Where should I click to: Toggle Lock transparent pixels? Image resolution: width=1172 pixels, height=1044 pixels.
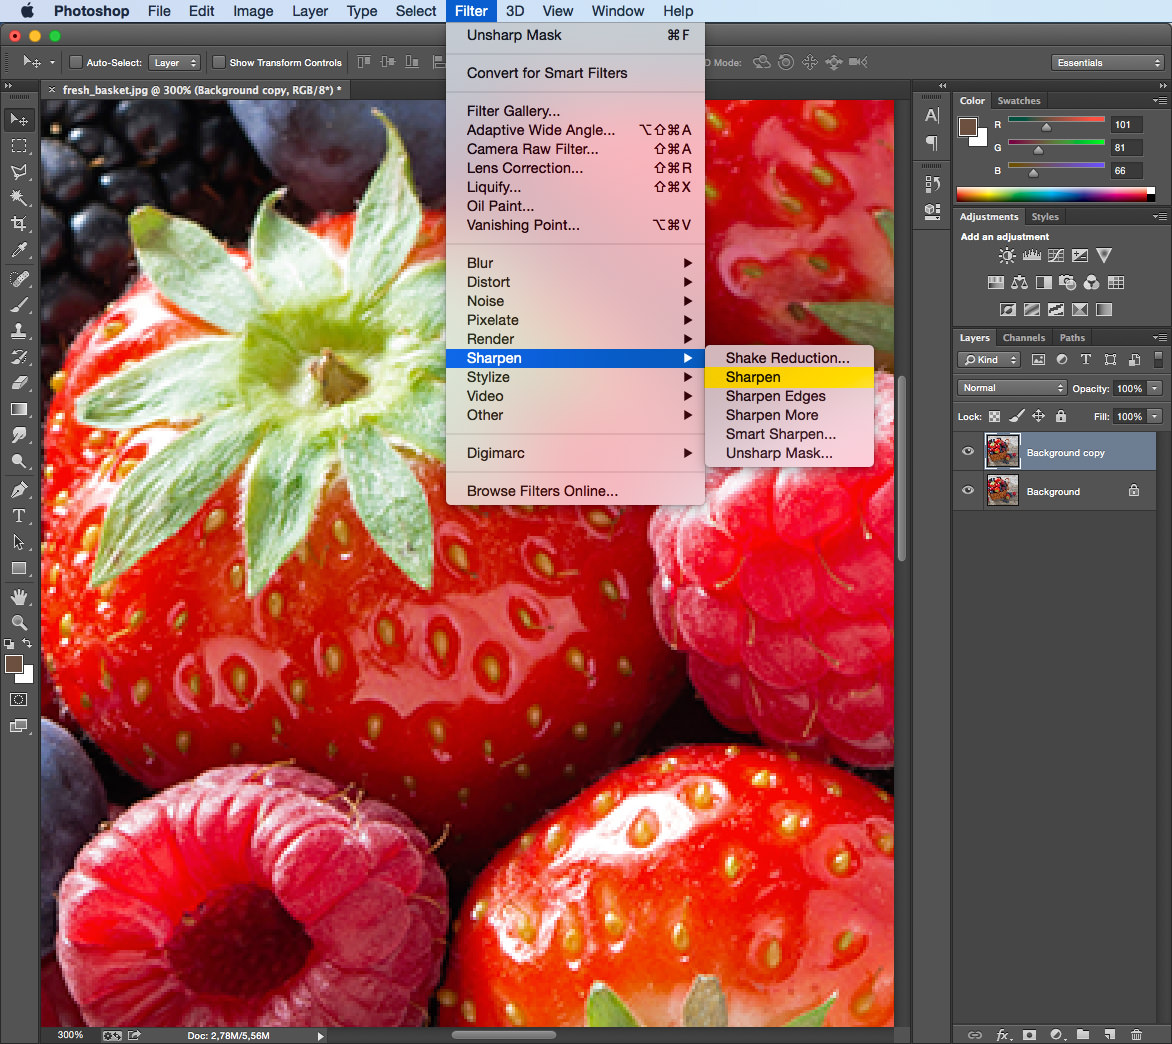(x=994, y=416)
